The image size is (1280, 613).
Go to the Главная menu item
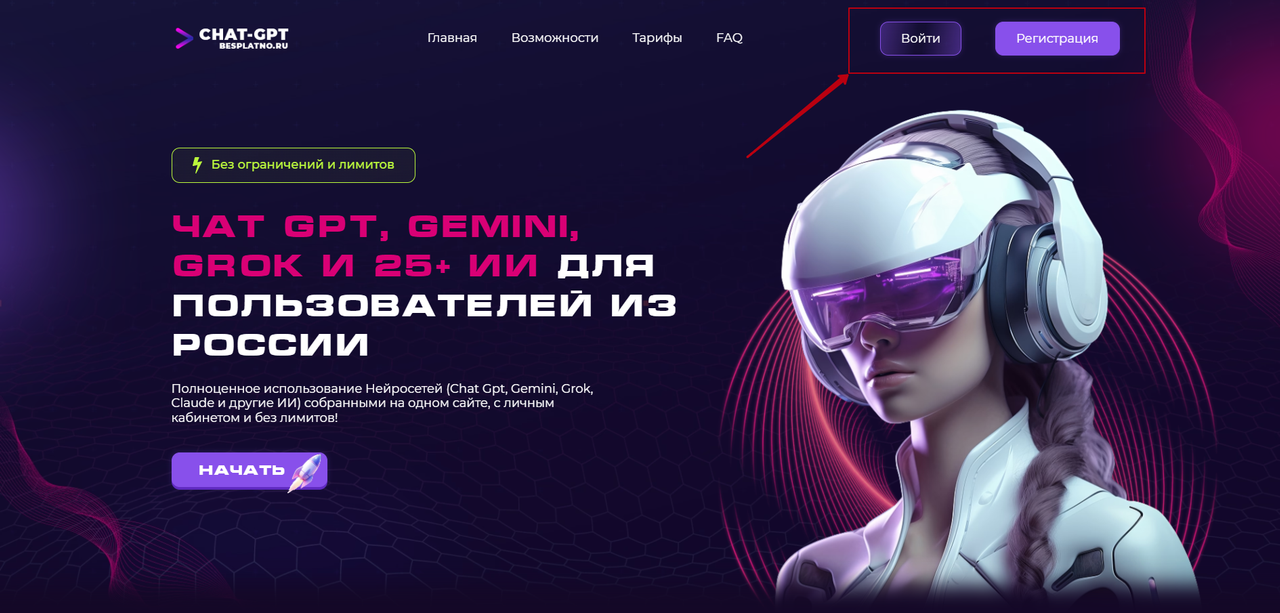click(x=452, y=38)
